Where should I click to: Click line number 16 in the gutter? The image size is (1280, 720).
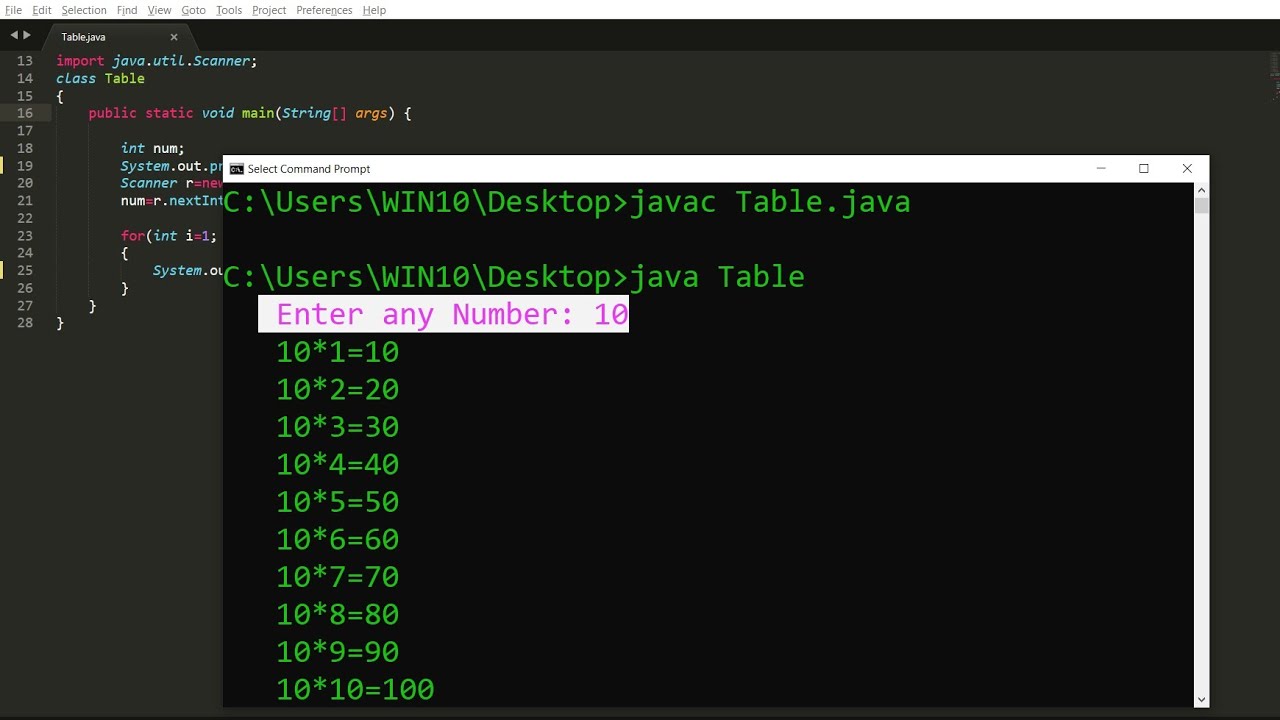coord(25,113)
